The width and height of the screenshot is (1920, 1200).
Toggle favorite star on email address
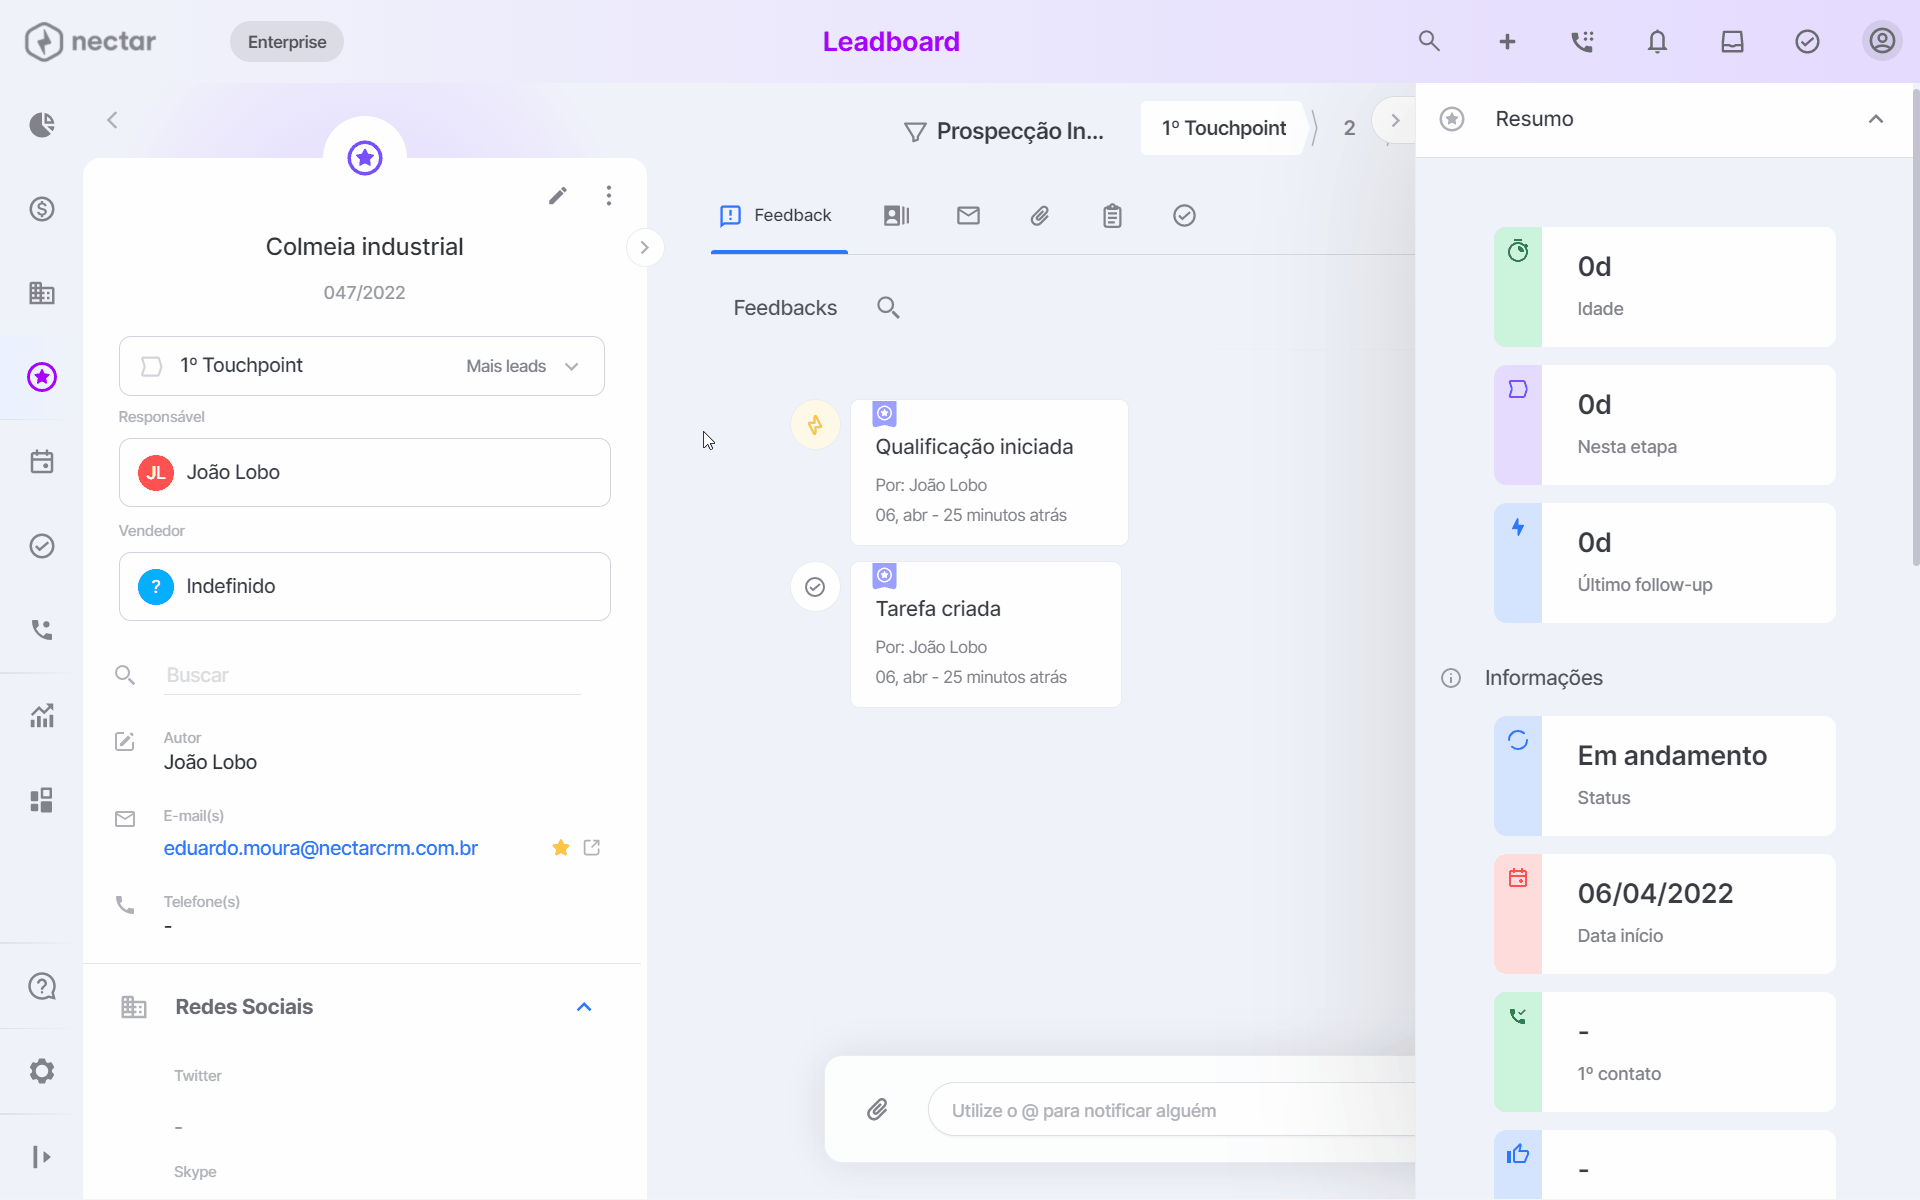point(561,848)
